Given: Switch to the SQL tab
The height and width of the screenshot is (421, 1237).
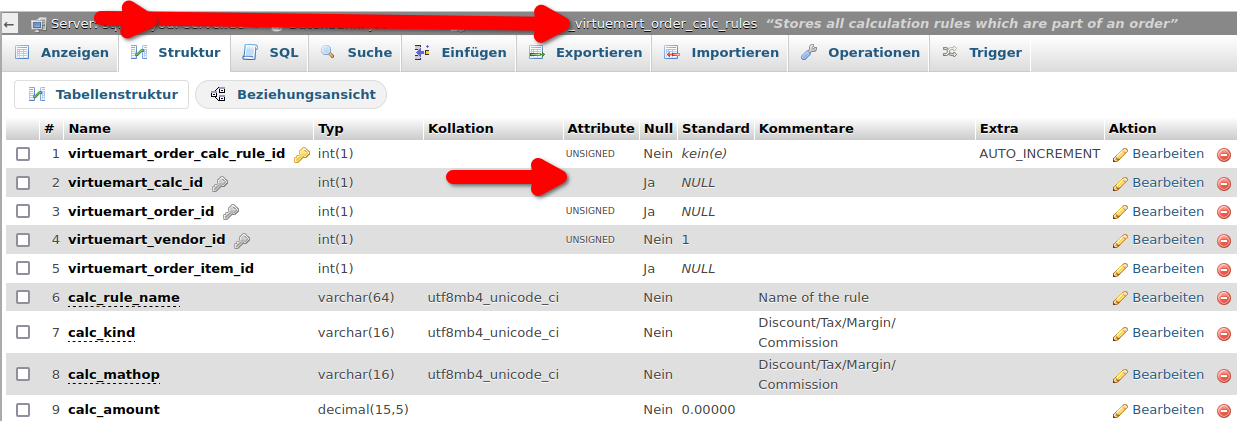Looking at the screenshot, I should pos(271,53).
